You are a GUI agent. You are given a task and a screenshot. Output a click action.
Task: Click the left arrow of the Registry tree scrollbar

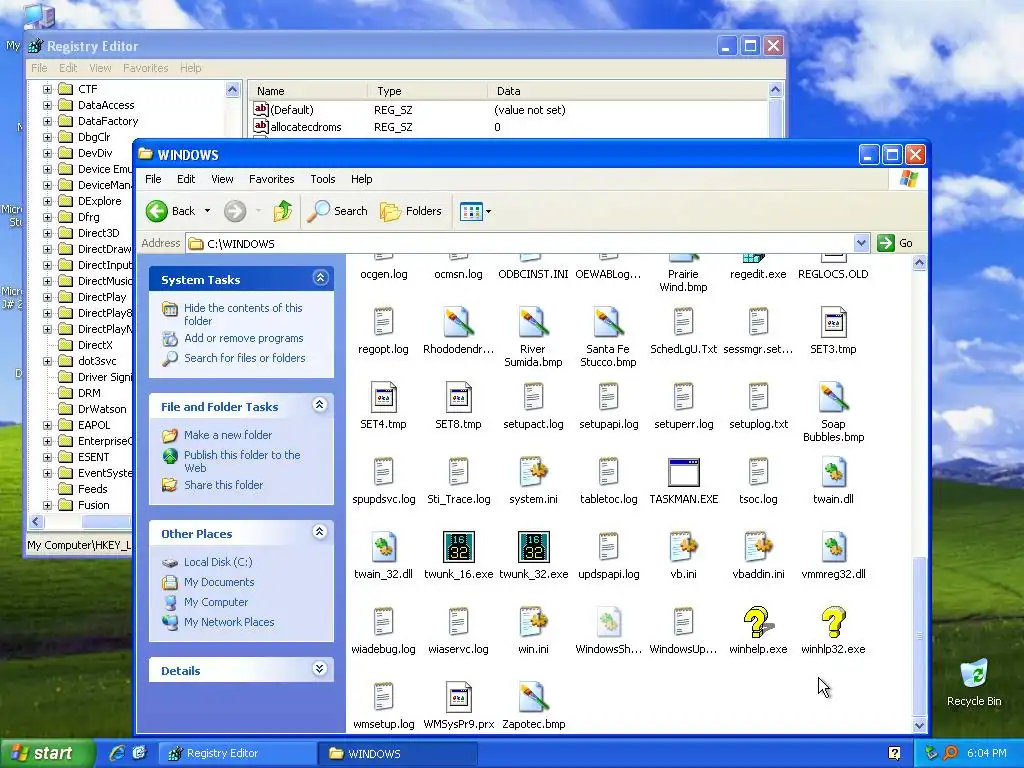pyautogui.click(x=36, y=521)
